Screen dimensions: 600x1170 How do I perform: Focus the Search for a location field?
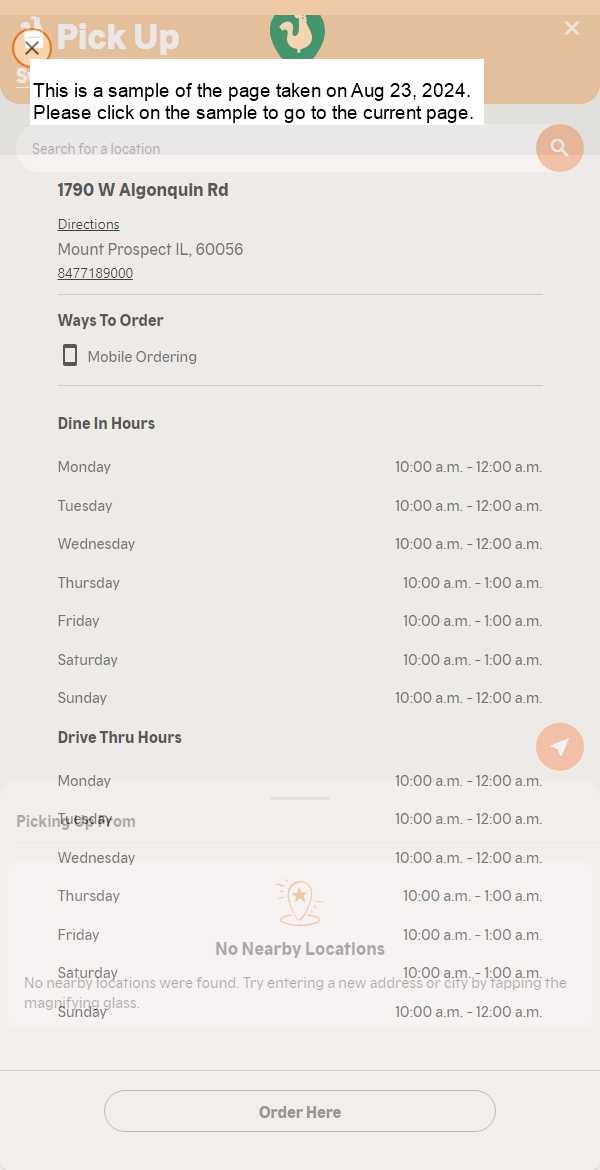(276, 148)
